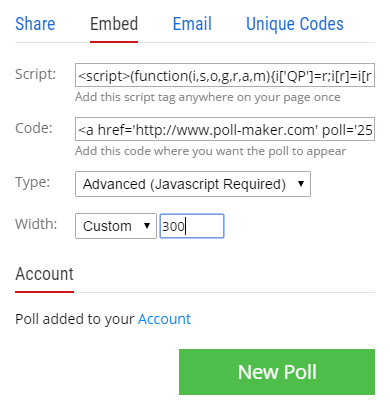Click the 'Add this code where' helper text
Screen dimensions: 390x410
pyautogui.click(x=210, y=151)
